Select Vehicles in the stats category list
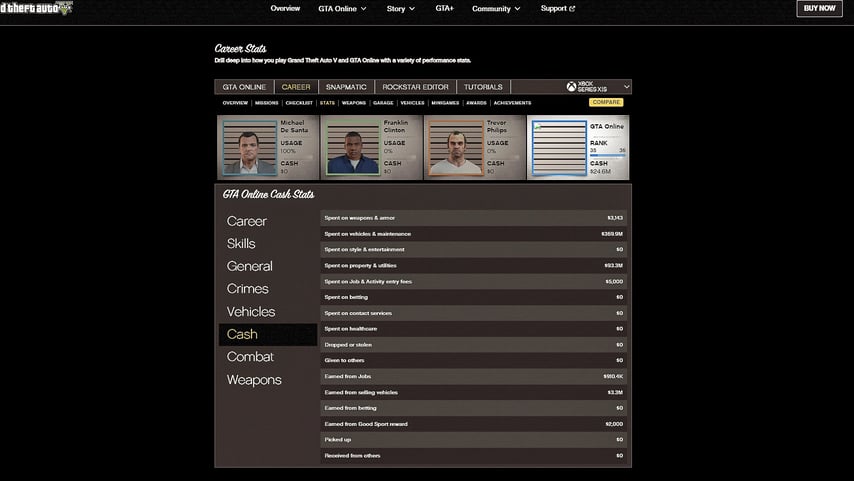The image size is (854, 481). pos(251,312)
